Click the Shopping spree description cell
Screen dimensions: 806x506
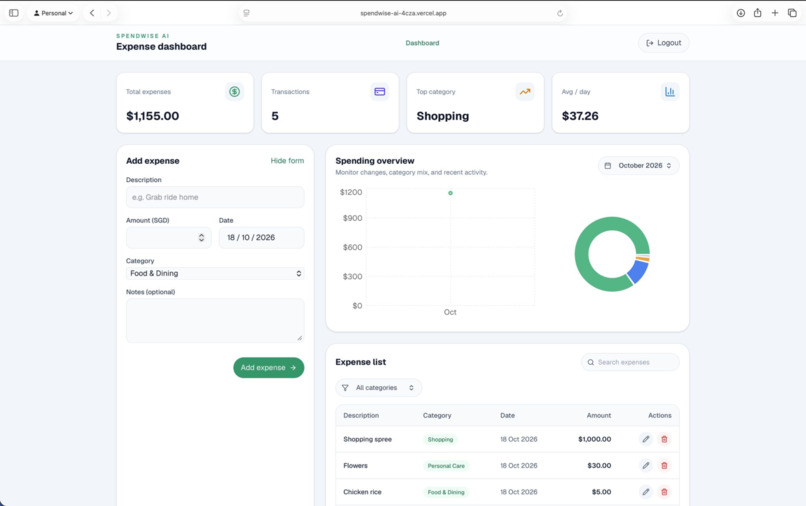pos(368,439)
